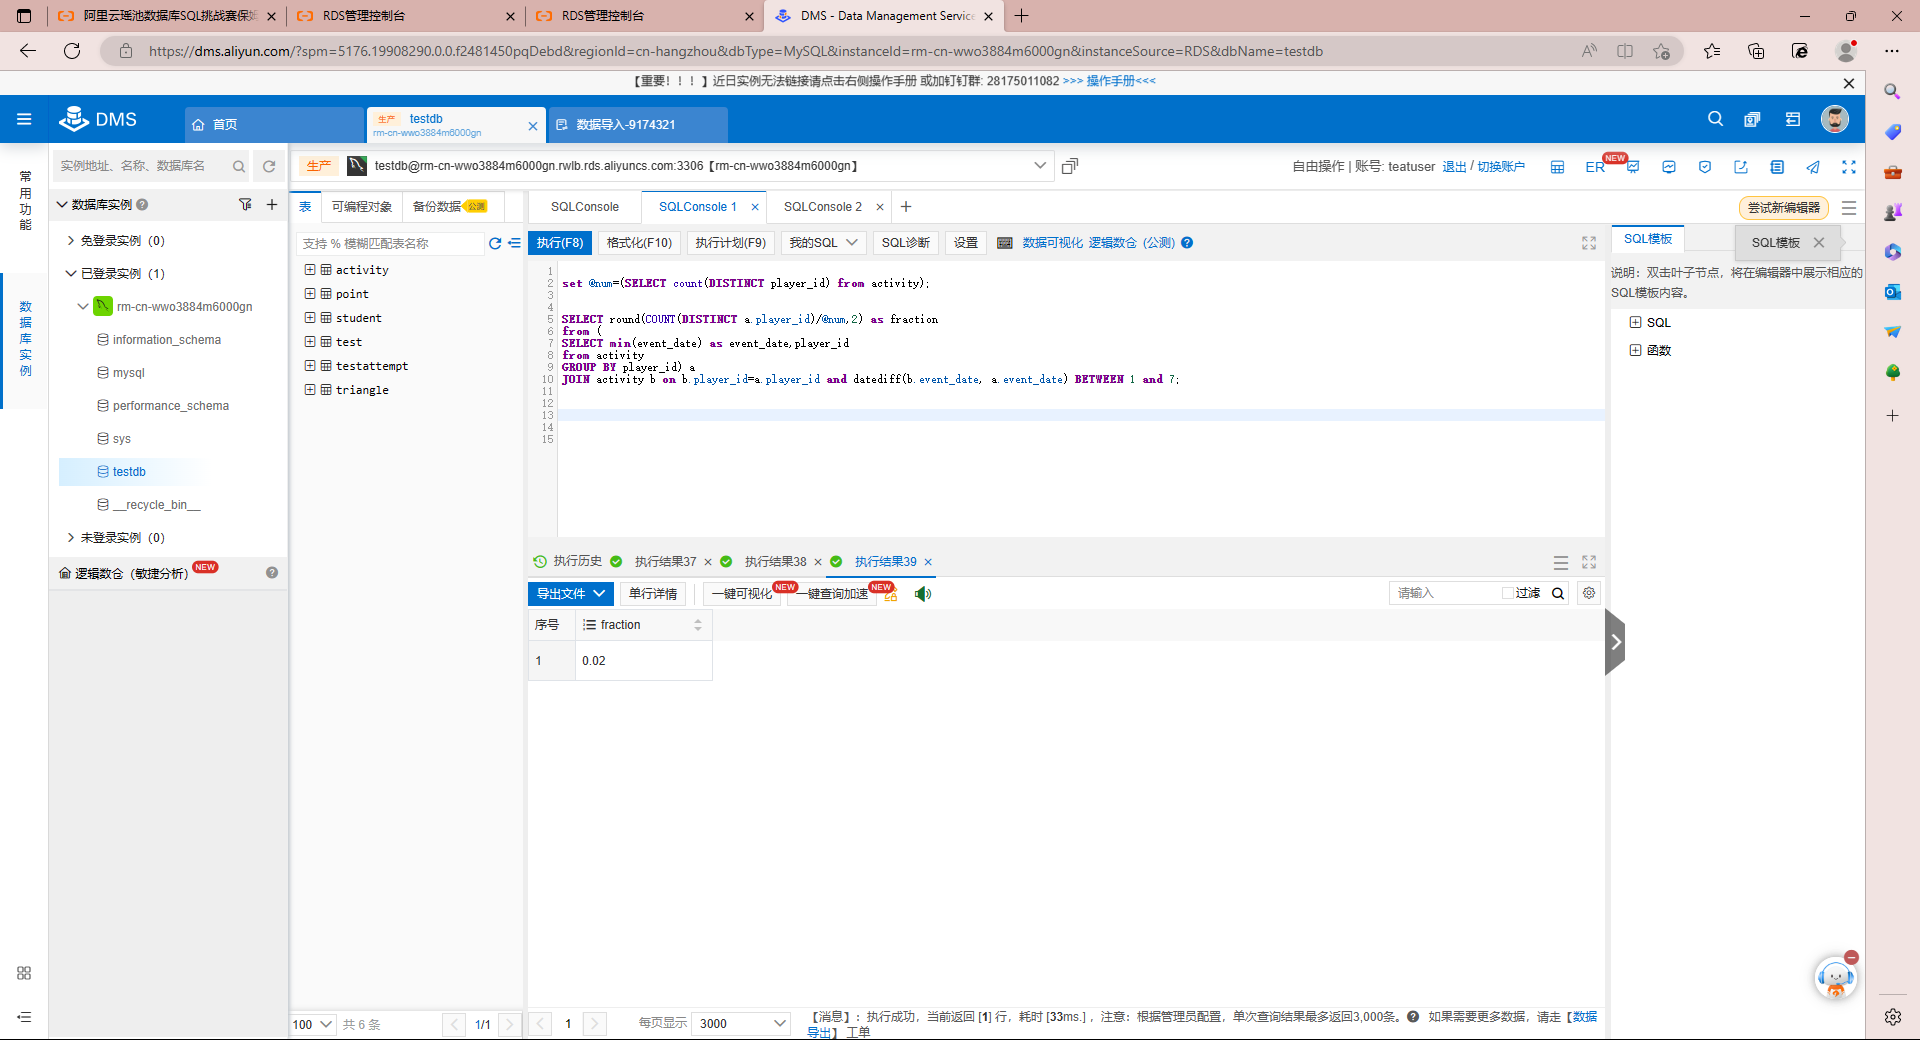The height and width of the screenshot is (1040, 1920).
Task: Click the paper plane icon in top toolbar
Action: [x=1813, y=167]
